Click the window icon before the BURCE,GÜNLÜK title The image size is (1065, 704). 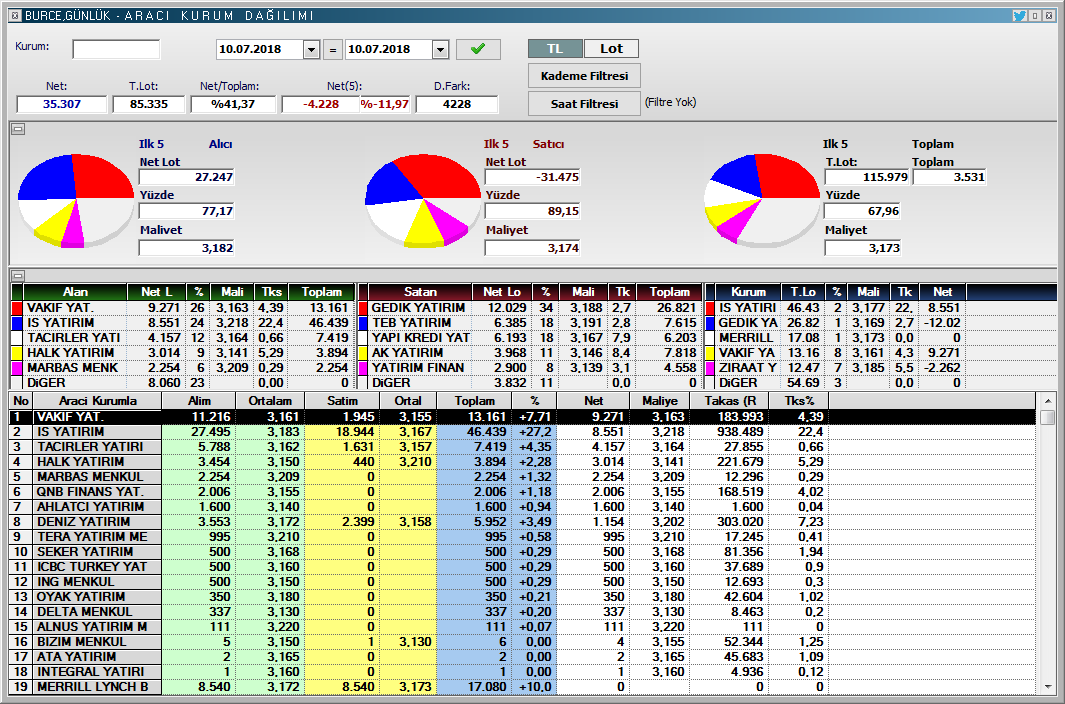pos(16,15)
